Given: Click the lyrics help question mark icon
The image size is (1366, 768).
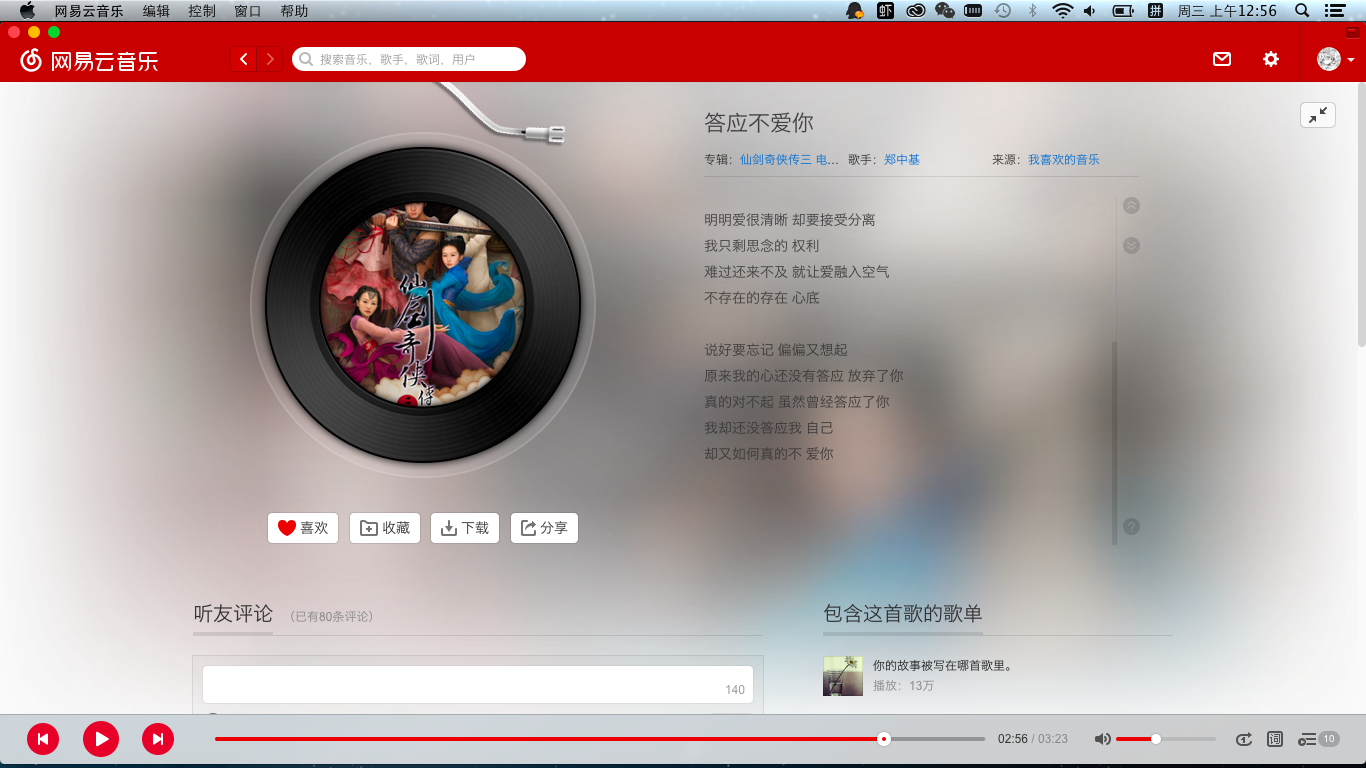Looking at the screenshot, I should [1131, 526].
